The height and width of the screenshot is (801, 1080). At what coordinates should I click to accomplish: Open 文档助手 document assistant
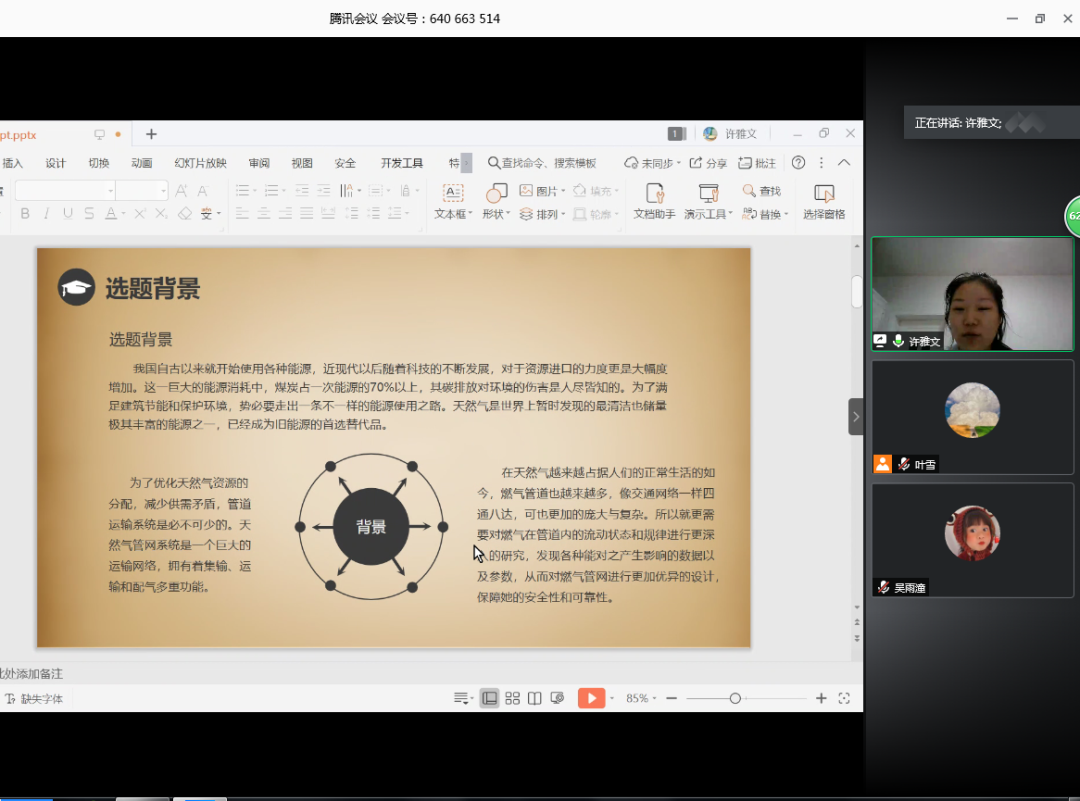tap(654, 194)
